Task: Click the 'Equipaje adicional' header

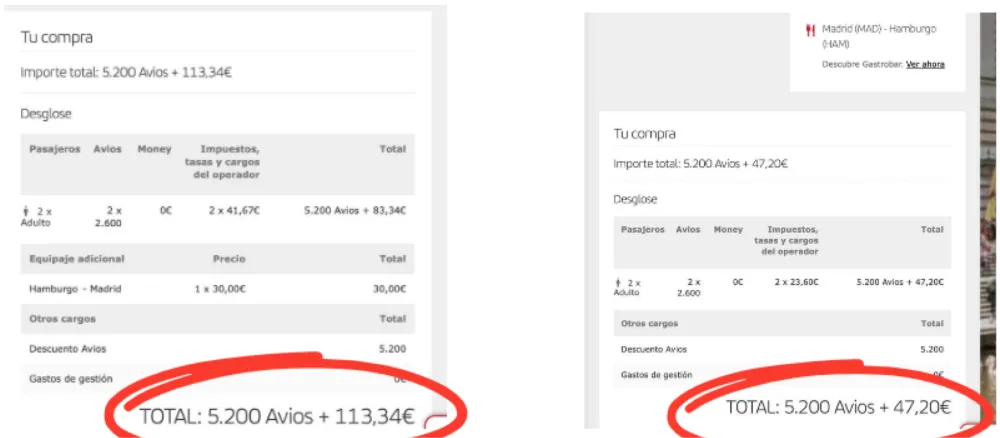Action: [77, 259]
